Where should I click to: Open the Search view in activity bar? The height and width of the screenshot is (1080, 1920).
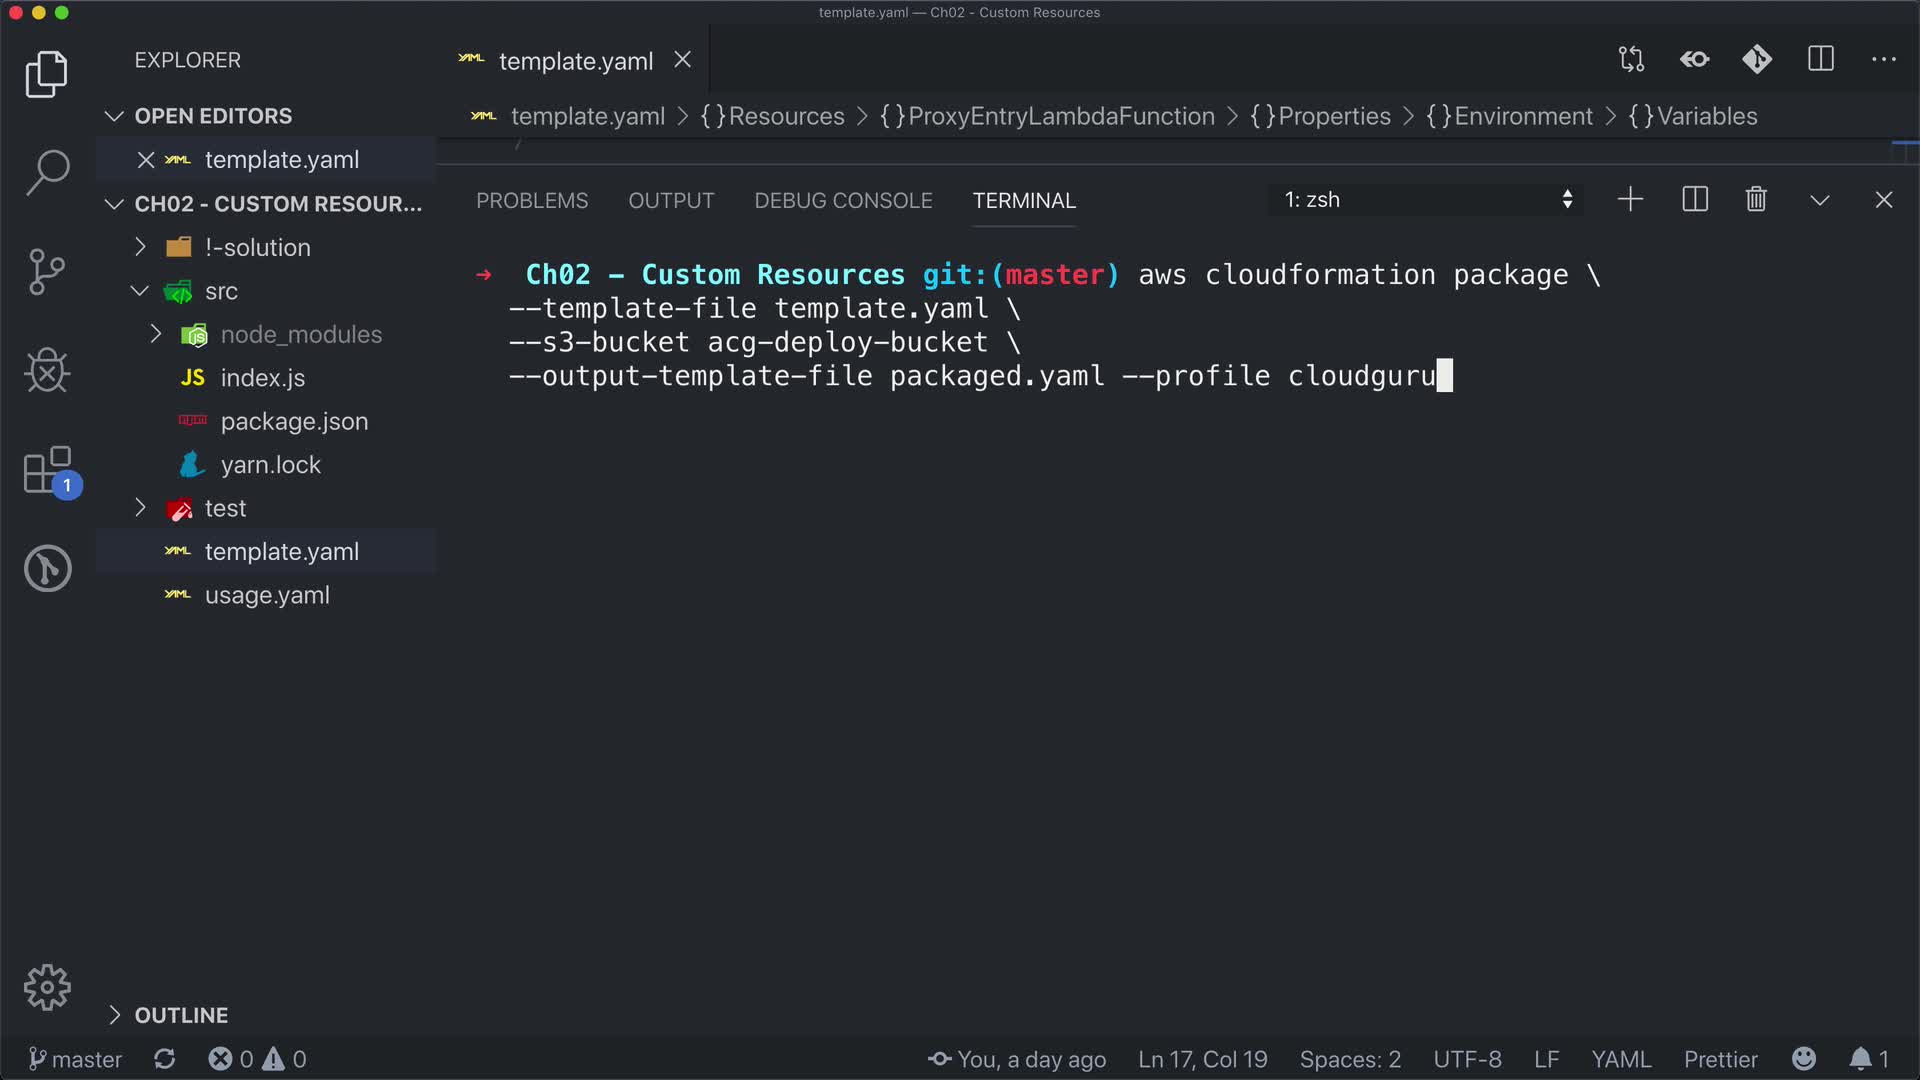click(x=47, y=172)
